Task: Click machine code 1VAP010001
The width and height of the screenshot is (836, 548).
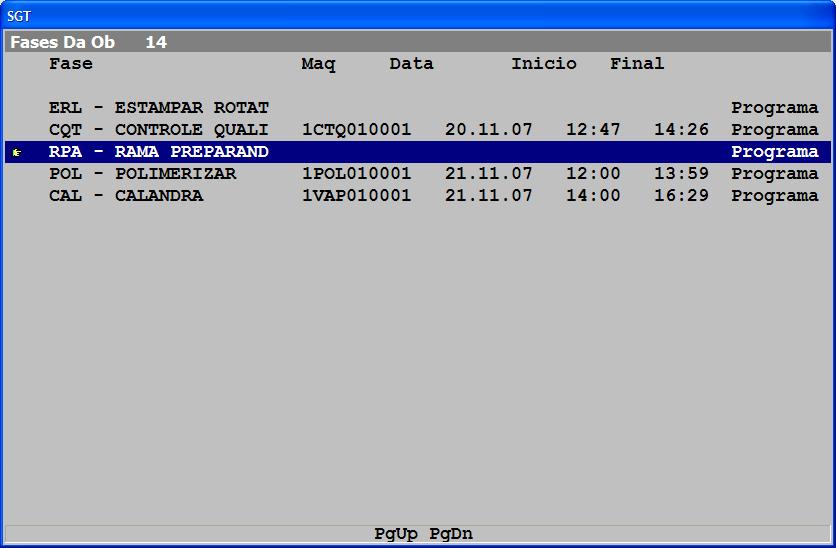Action: click(x=356, y=196)
